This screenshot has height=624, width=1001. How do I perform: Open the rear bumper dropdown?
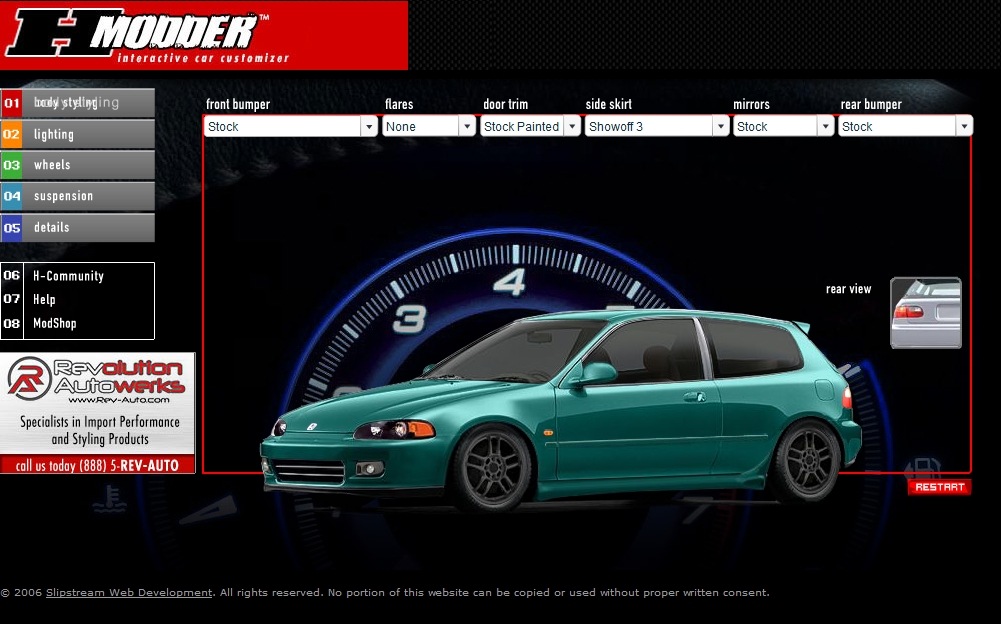tap(964, 127)
